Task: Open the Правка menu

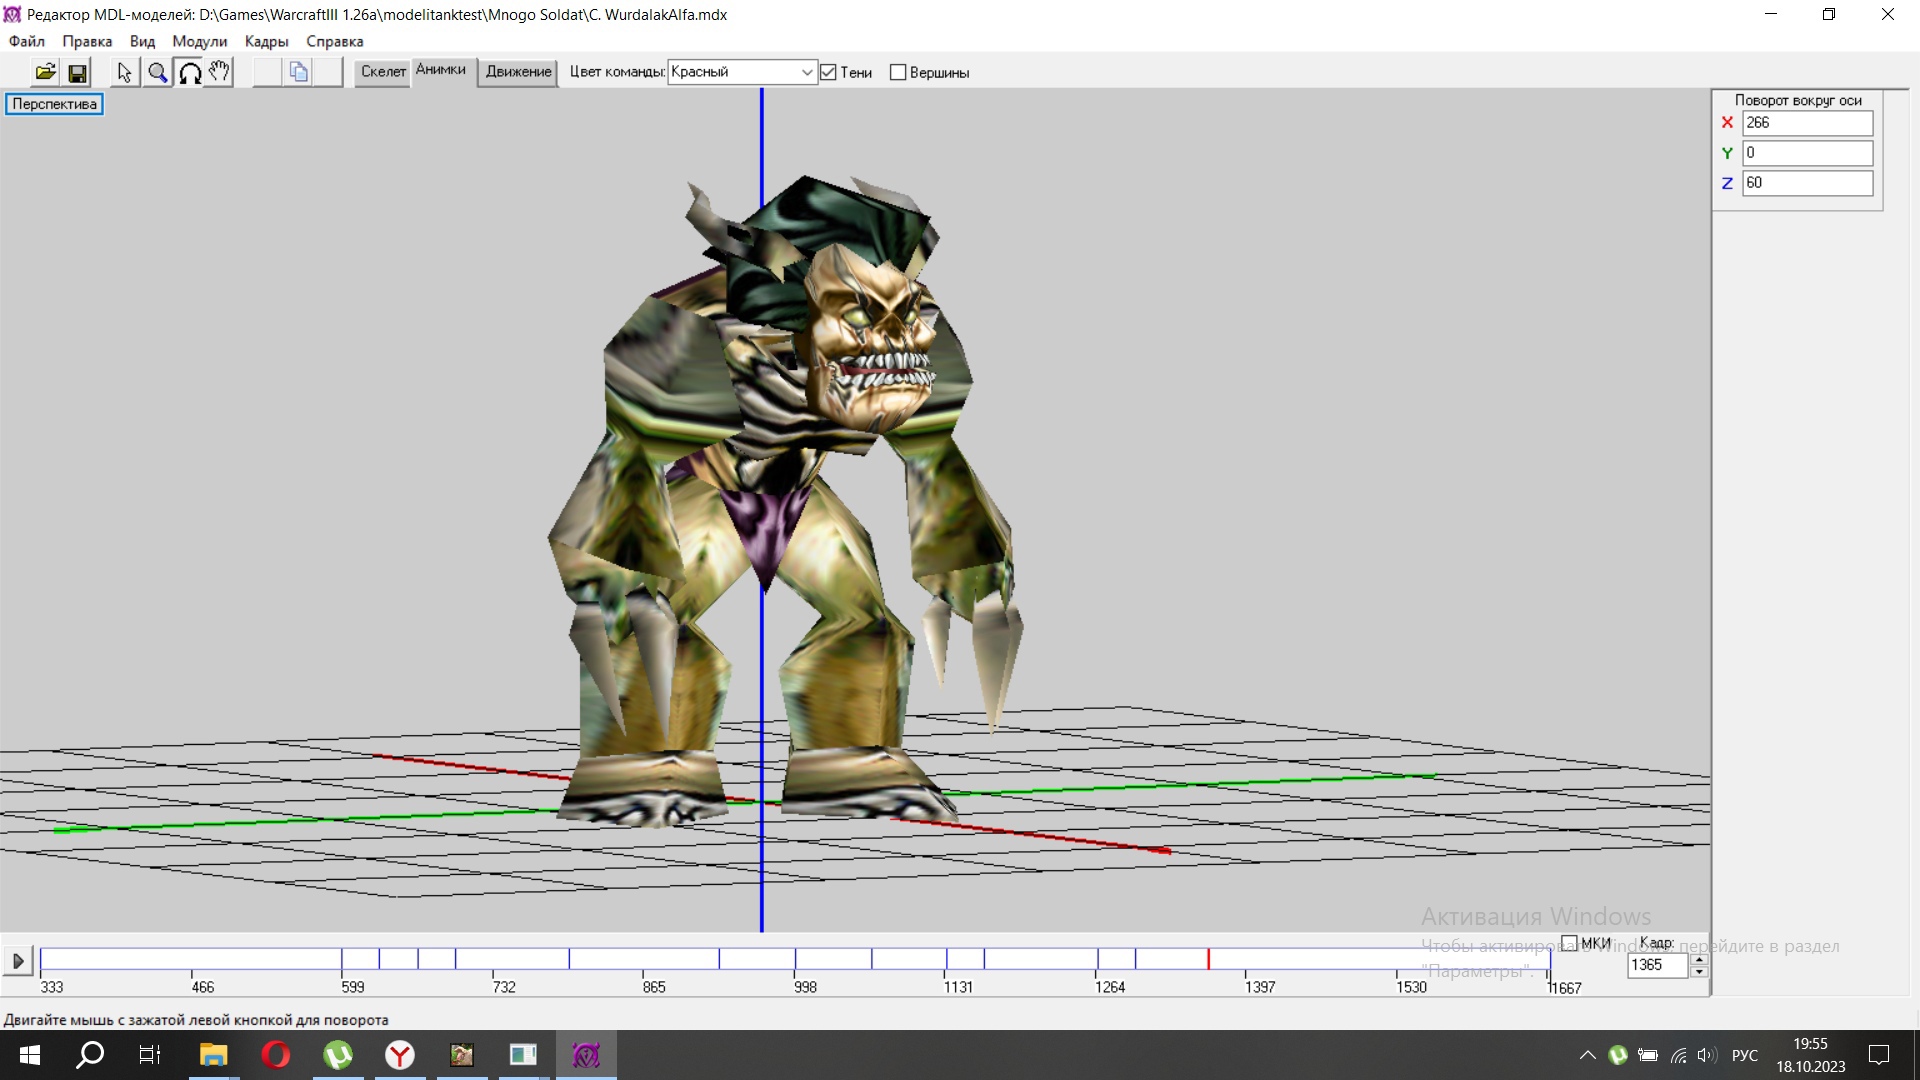Action: coord(87,41)
